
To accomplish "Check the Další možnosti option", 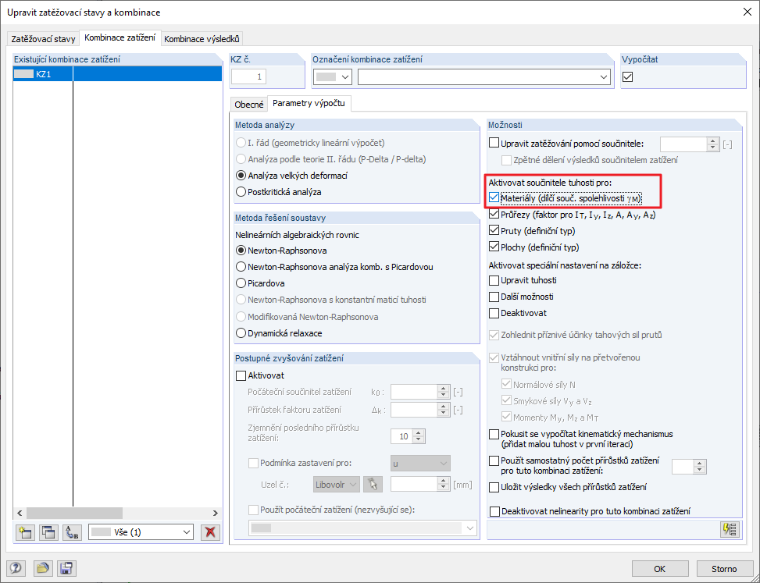I will [x=494, y=297].
